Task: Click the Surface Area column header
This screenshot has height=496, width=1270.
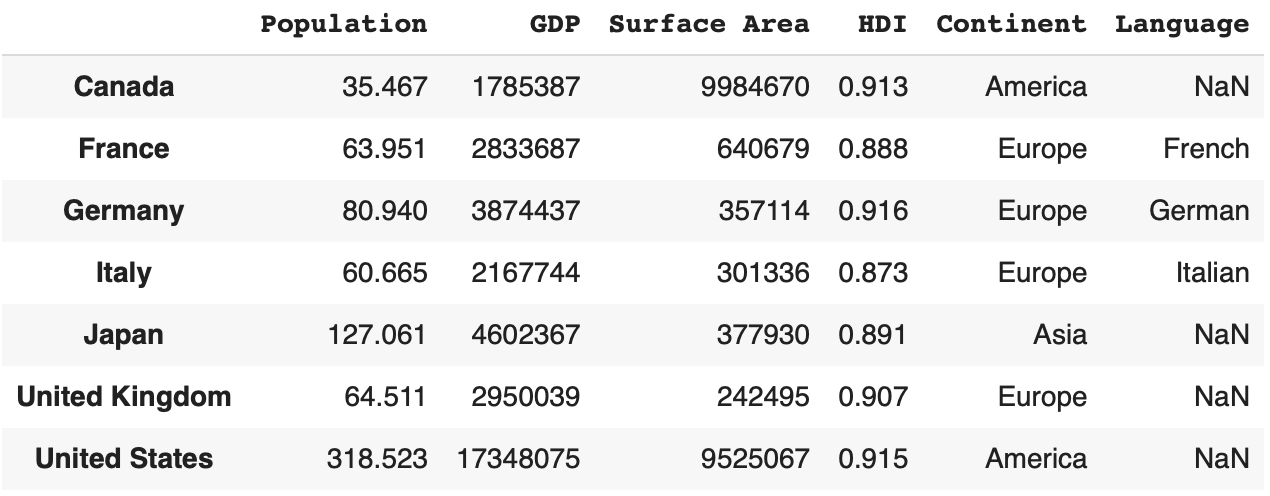Action: 709,24
